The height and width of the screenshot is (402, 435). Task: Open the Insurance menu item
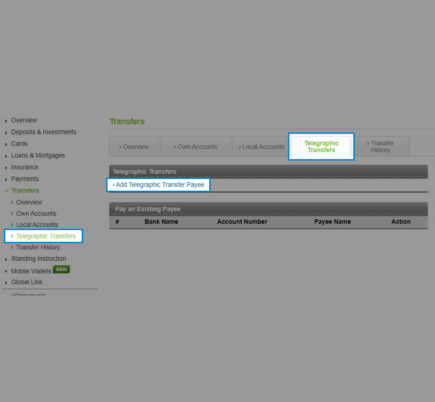tap(24, 167)
